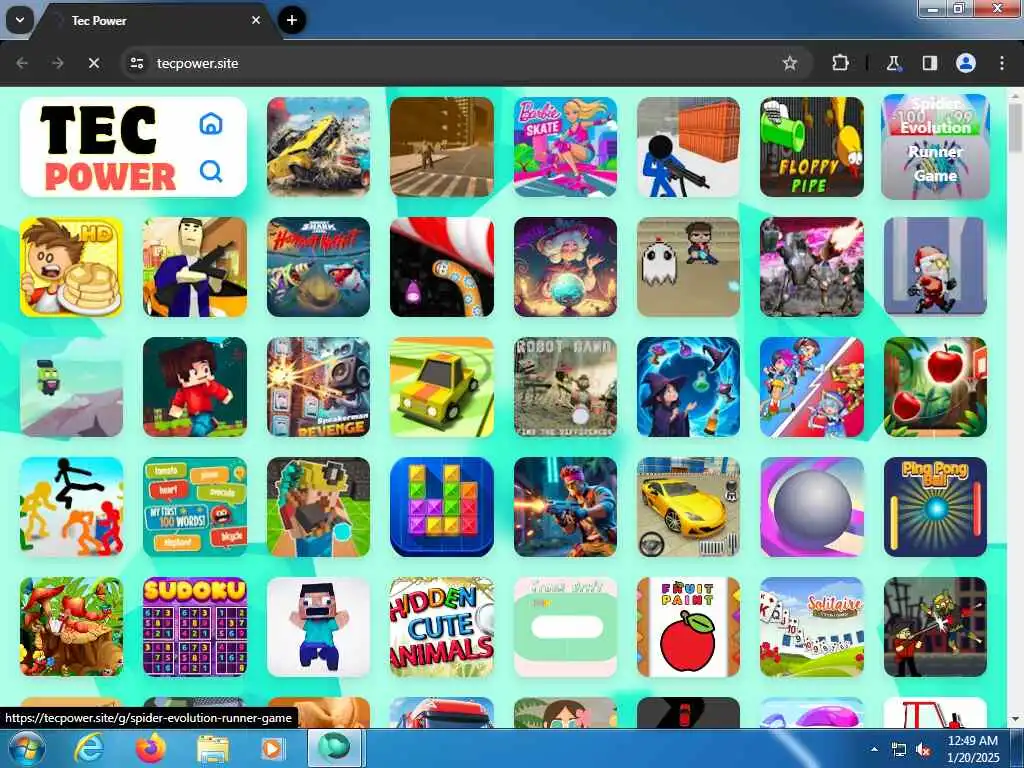Screen dimensions: 1024x768
Task: Stop loading the page
Action: [94, 63]
